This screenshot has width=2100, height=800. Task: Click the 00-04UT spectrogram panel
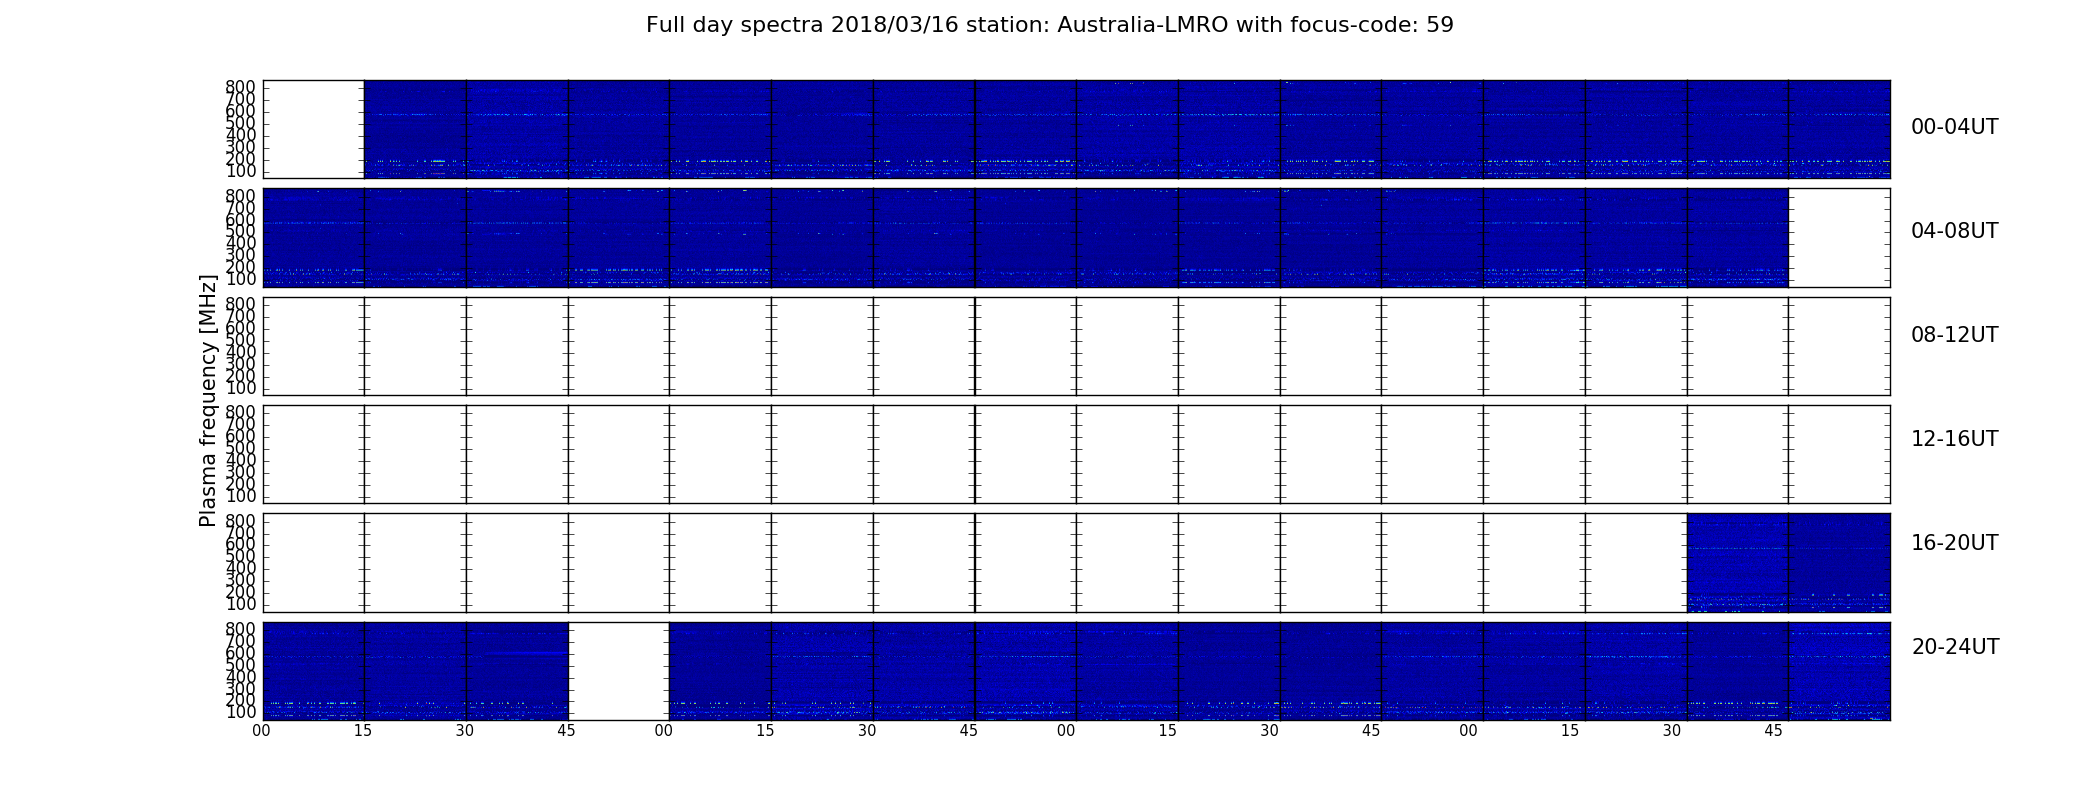click(x=1076, y=129)
